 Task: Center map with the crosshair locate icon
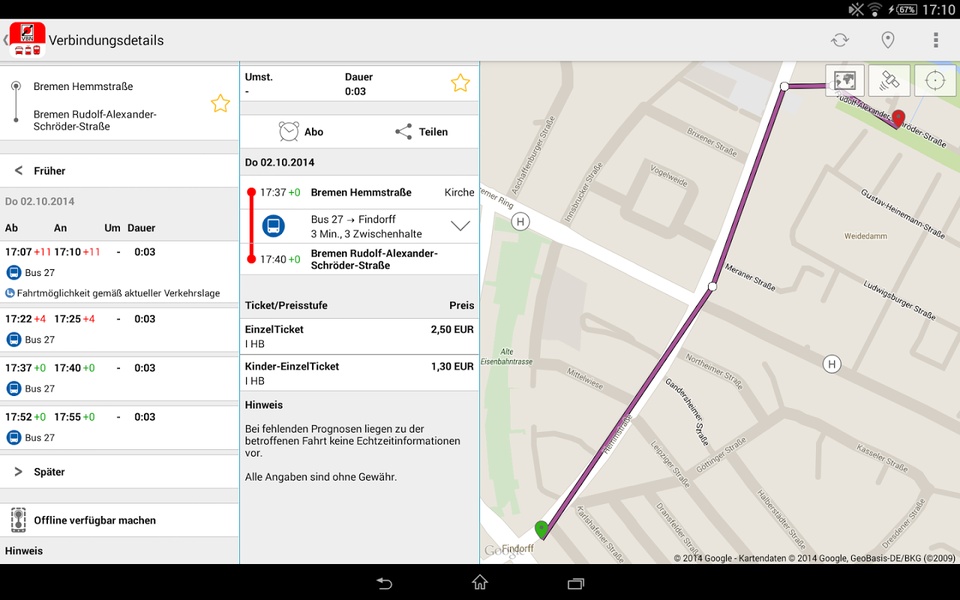[935, 80]
